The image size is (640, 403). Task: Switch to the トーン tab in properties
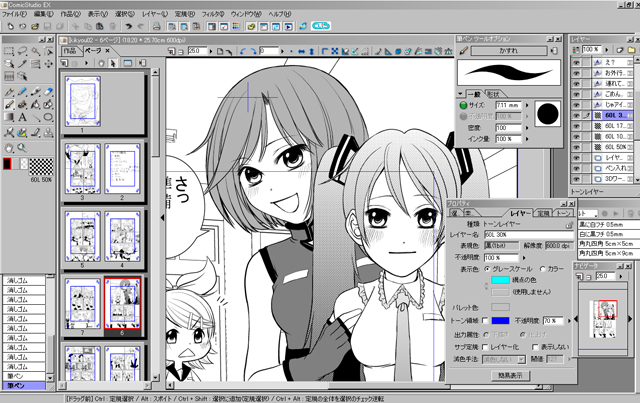[564, 213]
